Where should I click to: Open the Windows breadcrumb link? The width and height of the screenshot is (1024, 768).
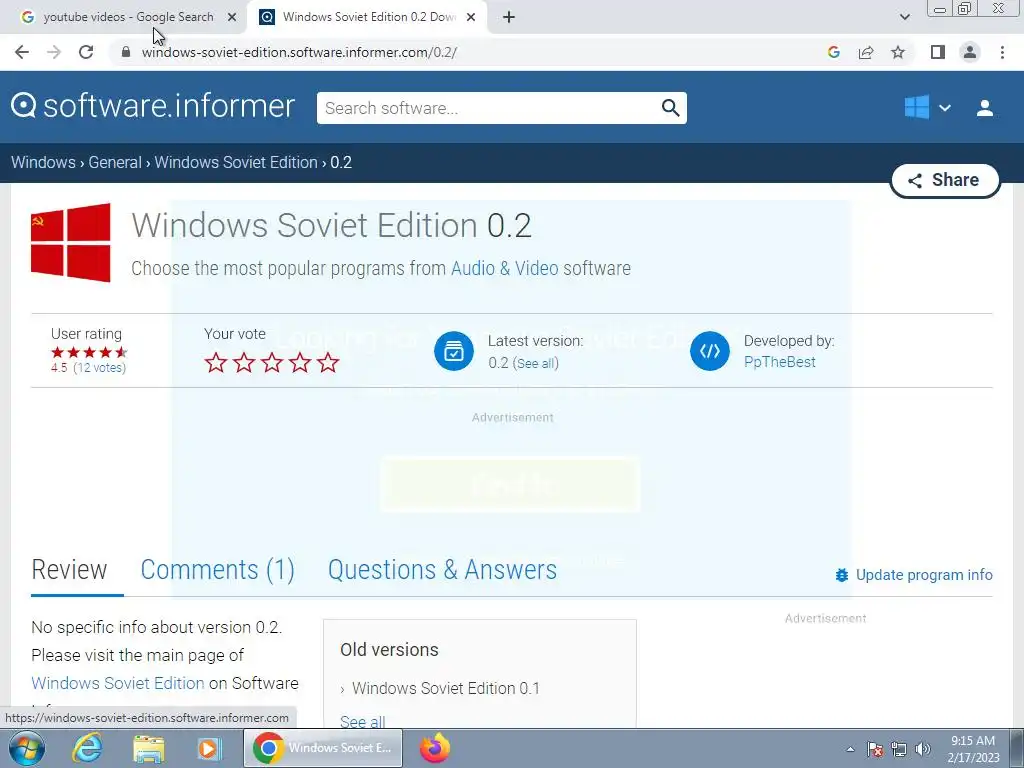coord(43,162)
